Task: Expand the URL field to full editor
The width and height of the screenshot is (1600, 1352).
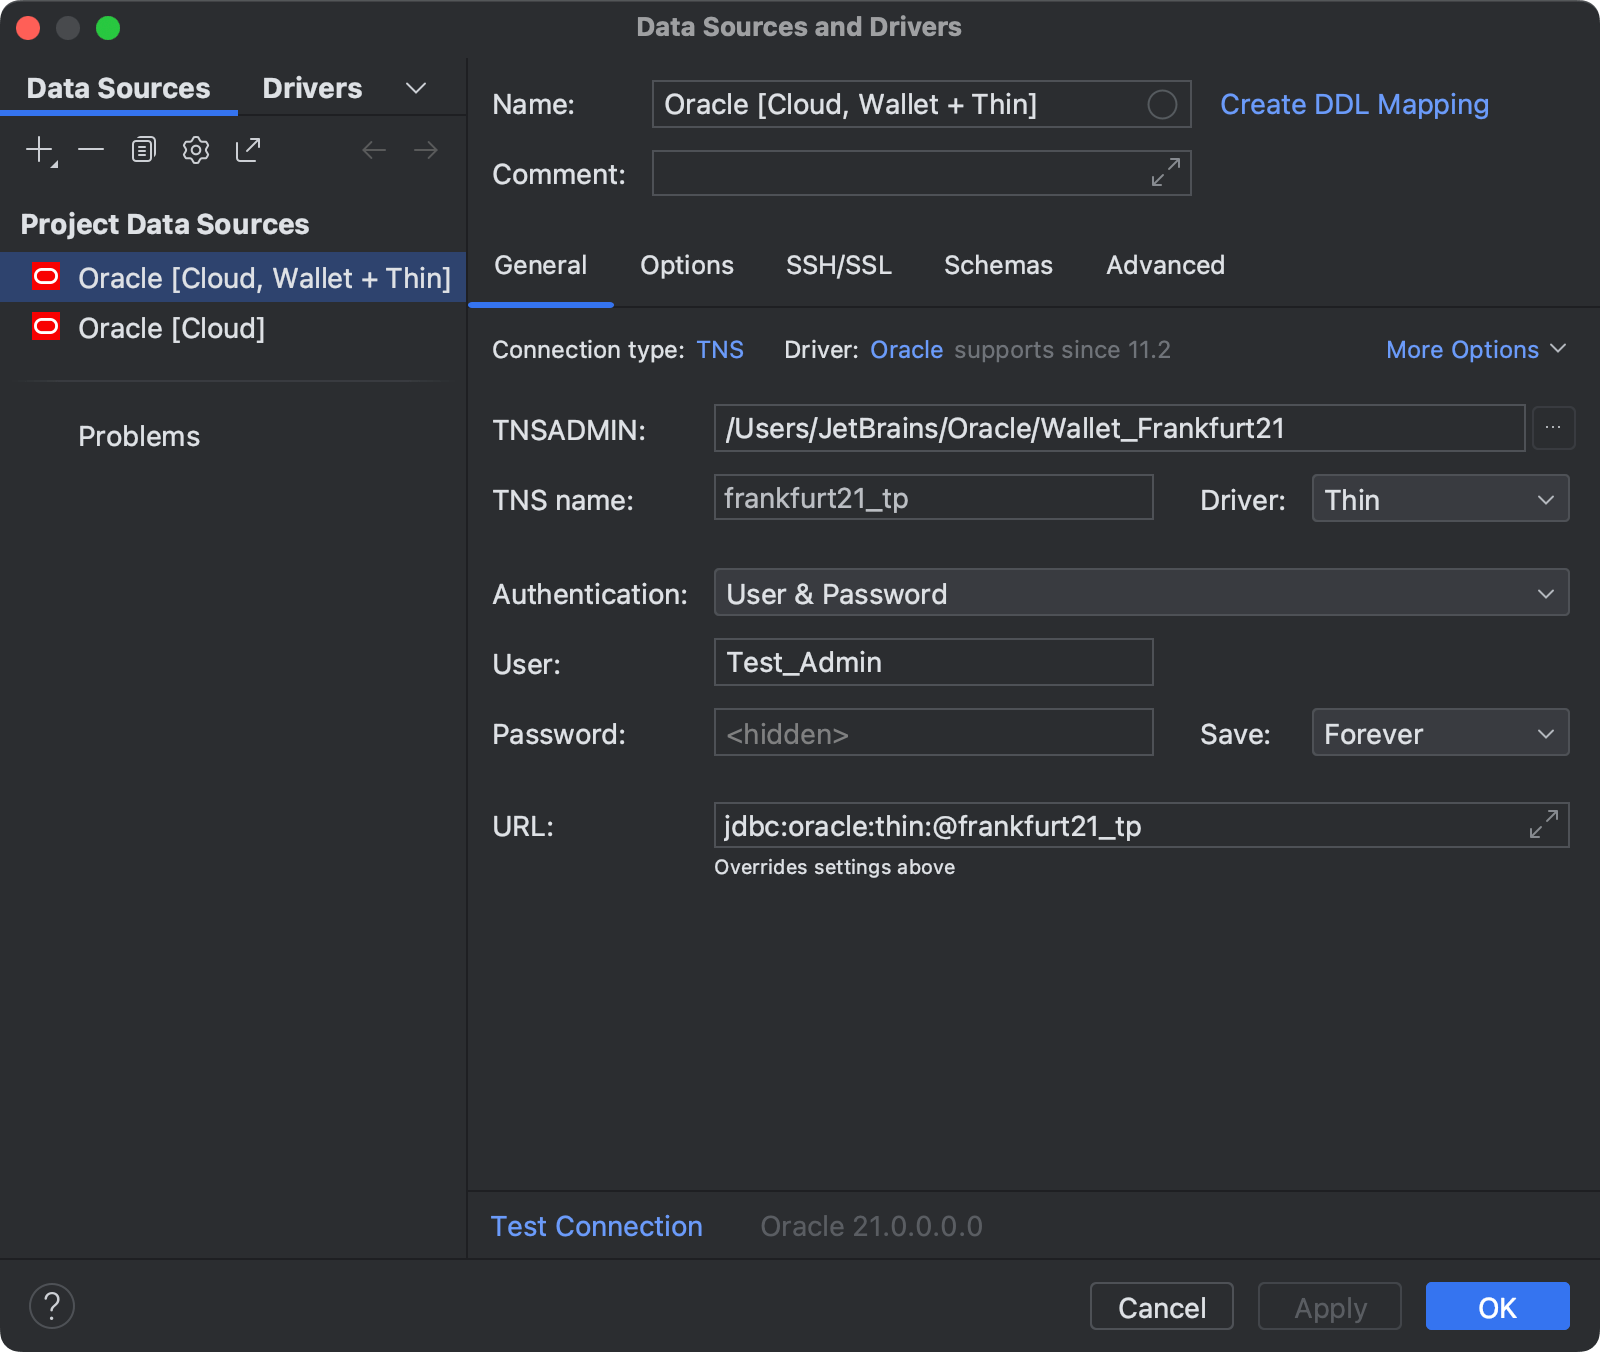Action: click(1542, 825)
